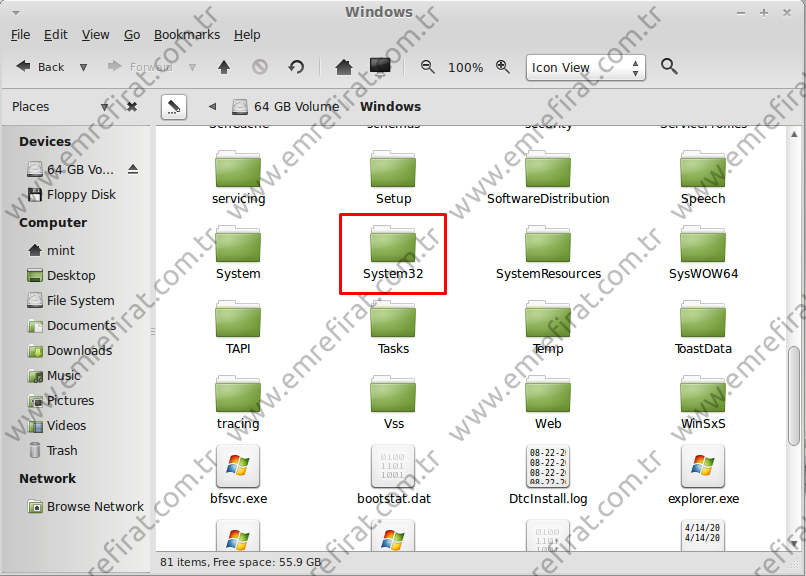Open the Icon View dropdown
The height and width of the screenshot is (576, 806).
pyautogui.click(x=585, y=67)
